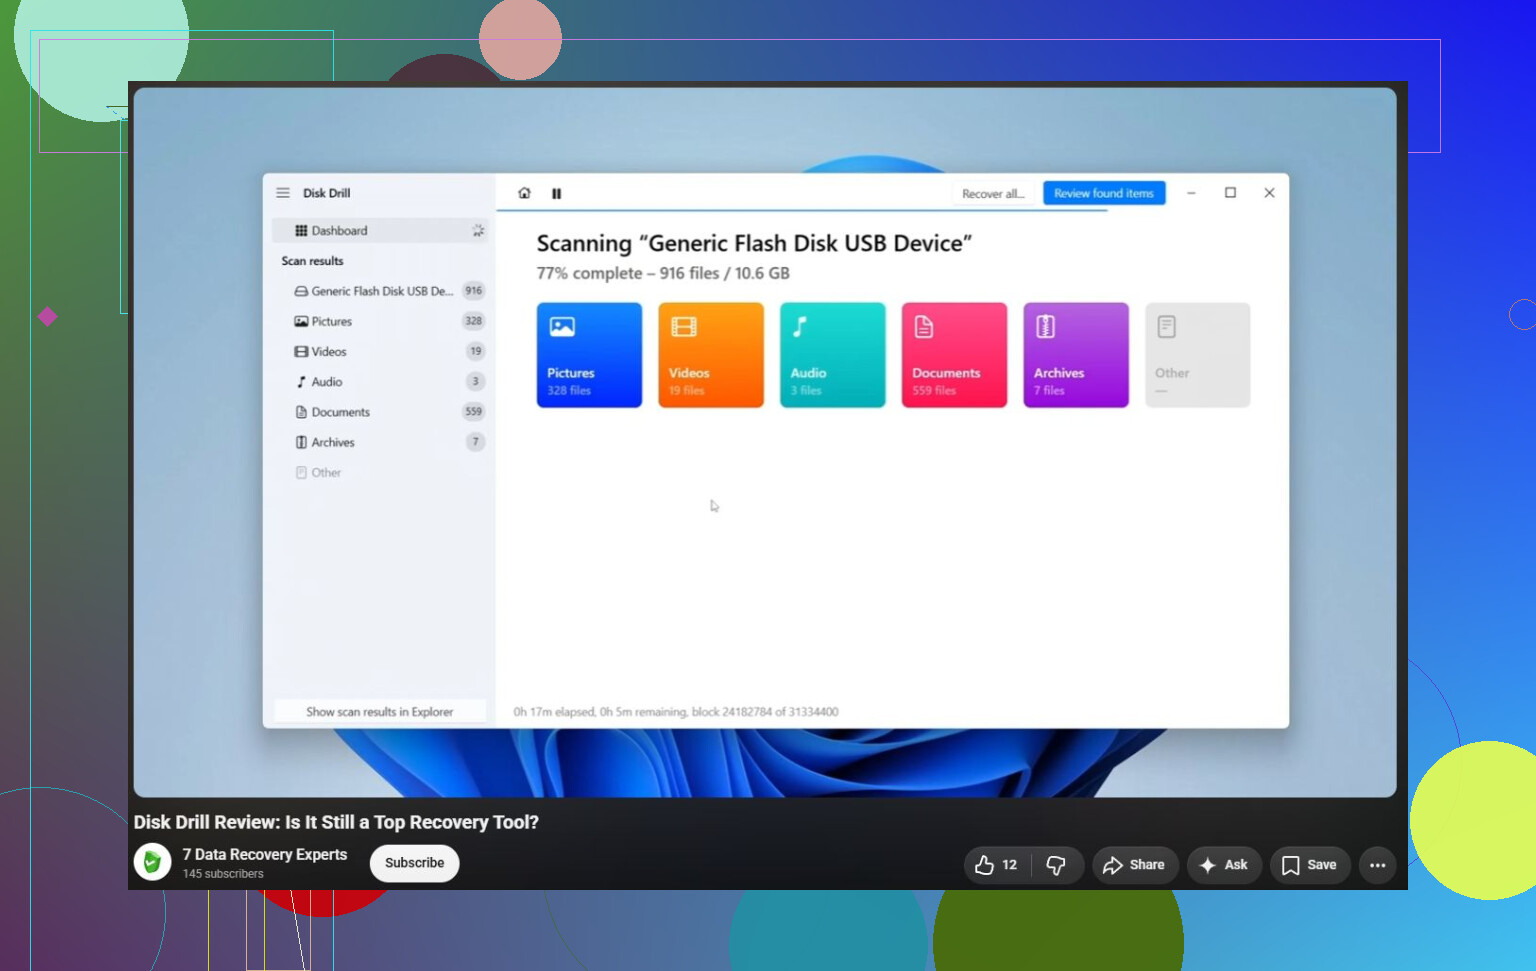The width and height of the screenshot is (1536, 971).
Task: Open the teal Audio category tile
Action: (x=832, y=355)
